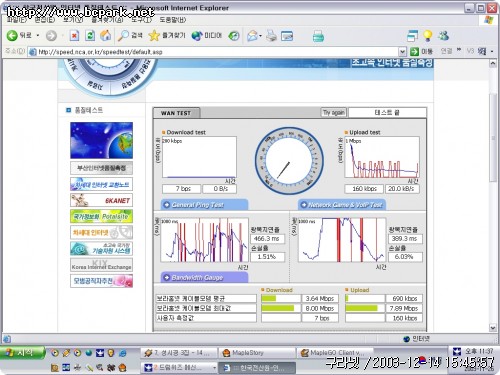Click the 7.89 Mbps upload maximum value
This screenshot has width=500, height=375.
tap(403, 308)
